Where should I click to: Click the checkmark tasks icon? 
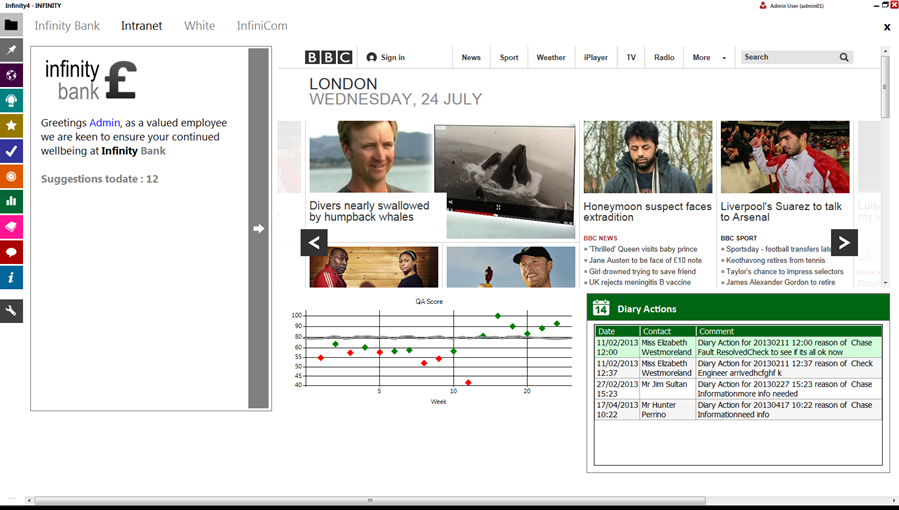pyautogui.click(x=11, y=151)
